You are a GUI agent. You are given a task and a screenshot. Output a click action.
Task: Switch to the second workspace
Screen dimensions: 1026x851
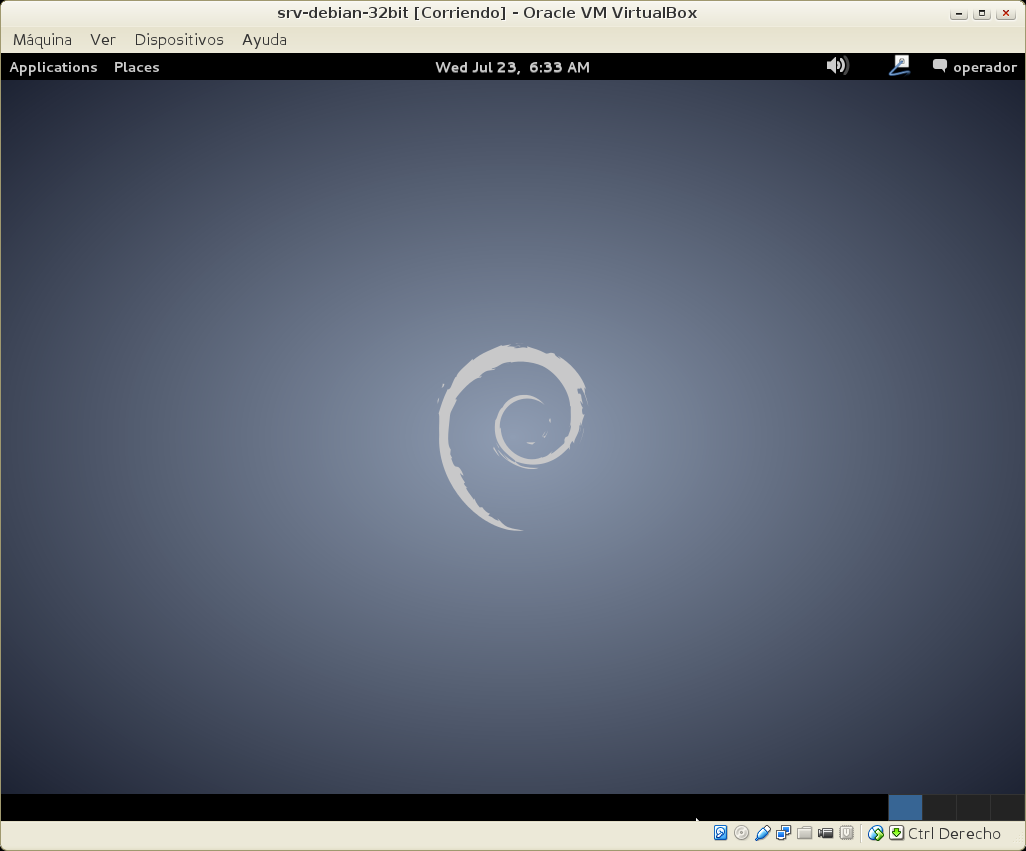tap(939, 807)
